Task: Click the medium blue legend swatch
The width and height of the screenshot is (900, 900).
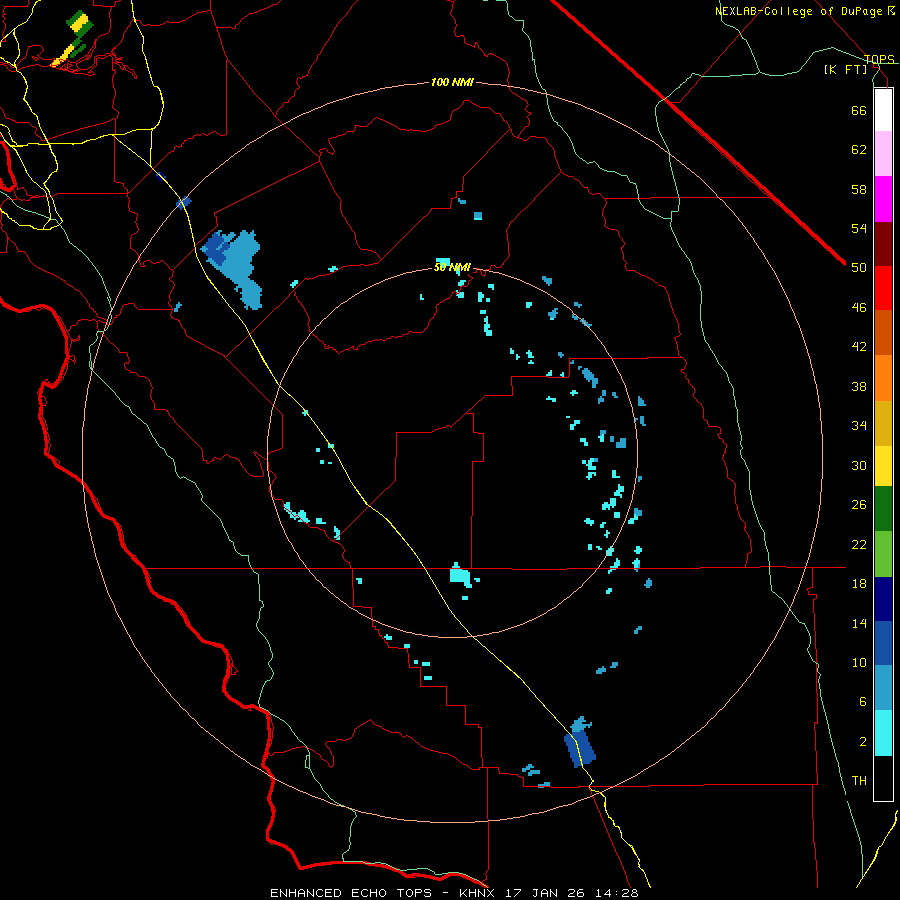Action: click(883, 643)
